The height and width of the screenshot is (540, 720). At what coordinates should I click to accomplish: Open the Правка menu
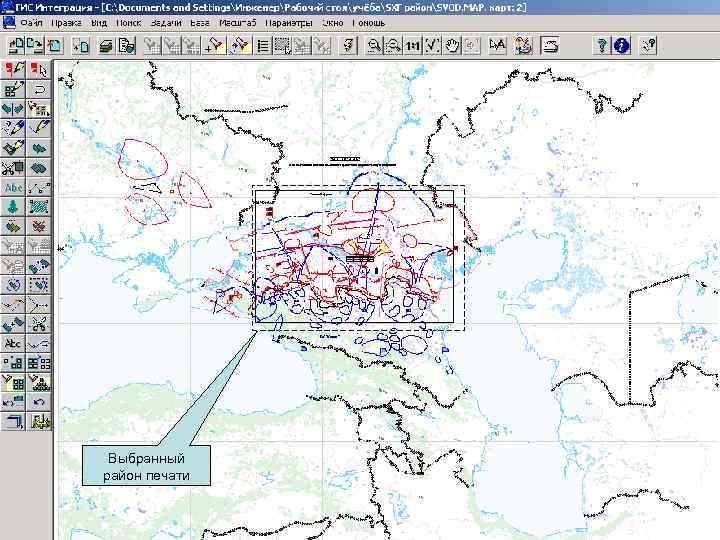point(66,22)
